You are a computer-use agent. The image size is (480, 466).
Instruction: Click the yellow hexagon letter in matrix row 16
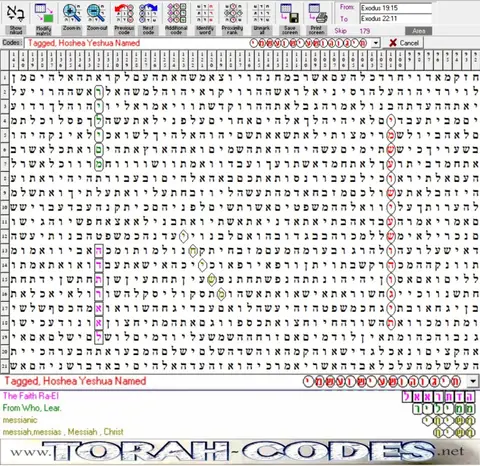221,294
